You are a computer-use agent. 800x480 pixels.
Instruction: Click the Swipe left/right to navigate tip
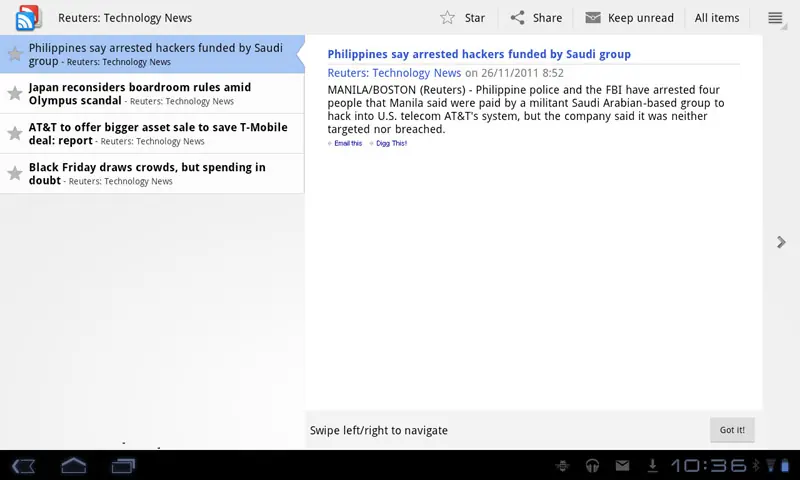coord(379,431)
